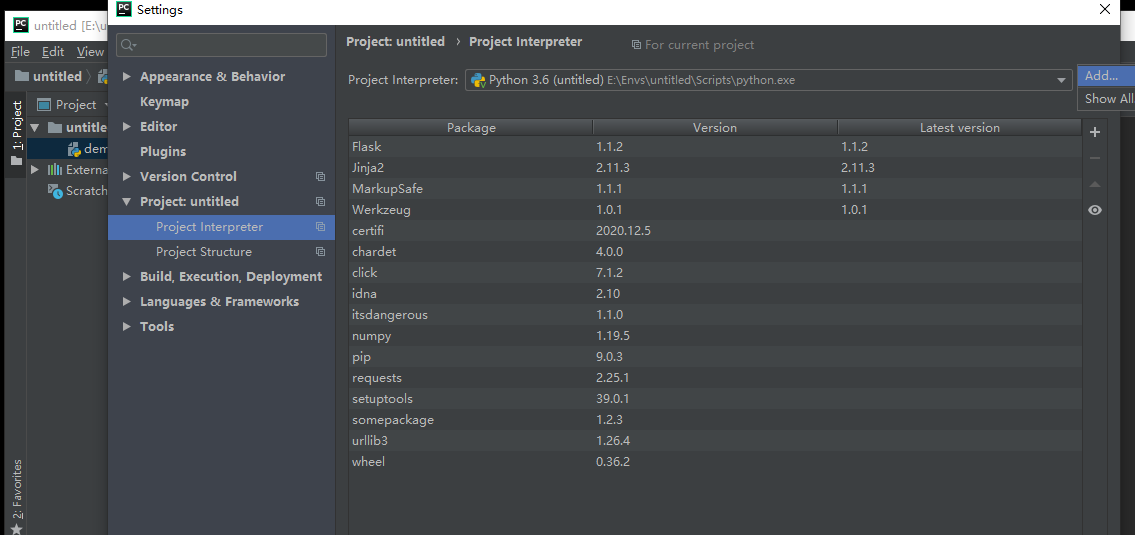Click the uninstall package minus icon
1135x535 pixels.
(x=1094, y=158)
